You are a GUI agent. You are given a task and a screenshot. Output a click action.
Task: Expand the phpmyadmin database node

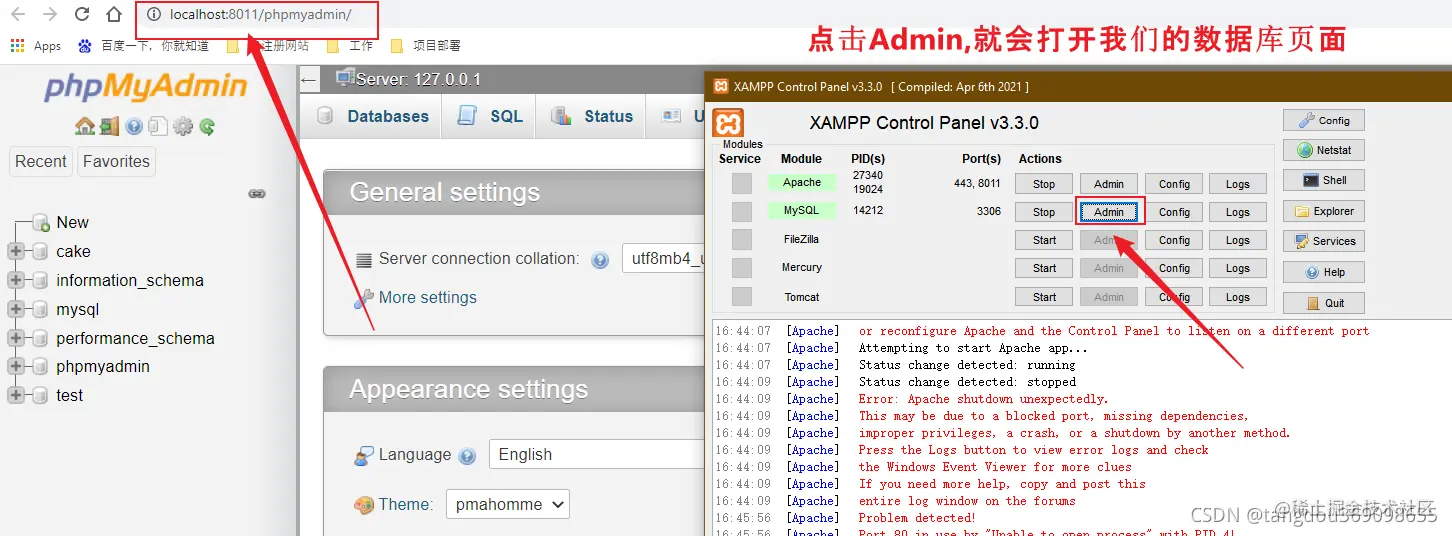(x=15, y=366)
